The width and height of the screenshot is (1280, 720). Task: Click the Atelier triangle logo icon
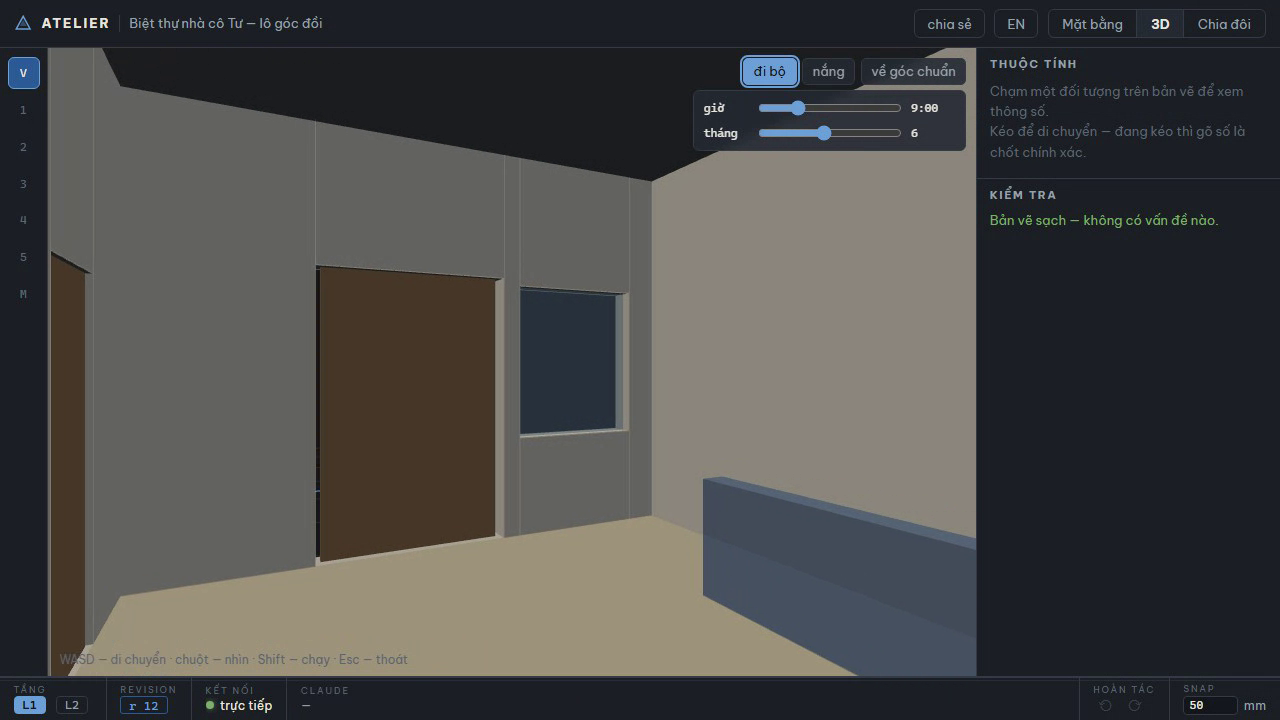[x=23, y=23]
